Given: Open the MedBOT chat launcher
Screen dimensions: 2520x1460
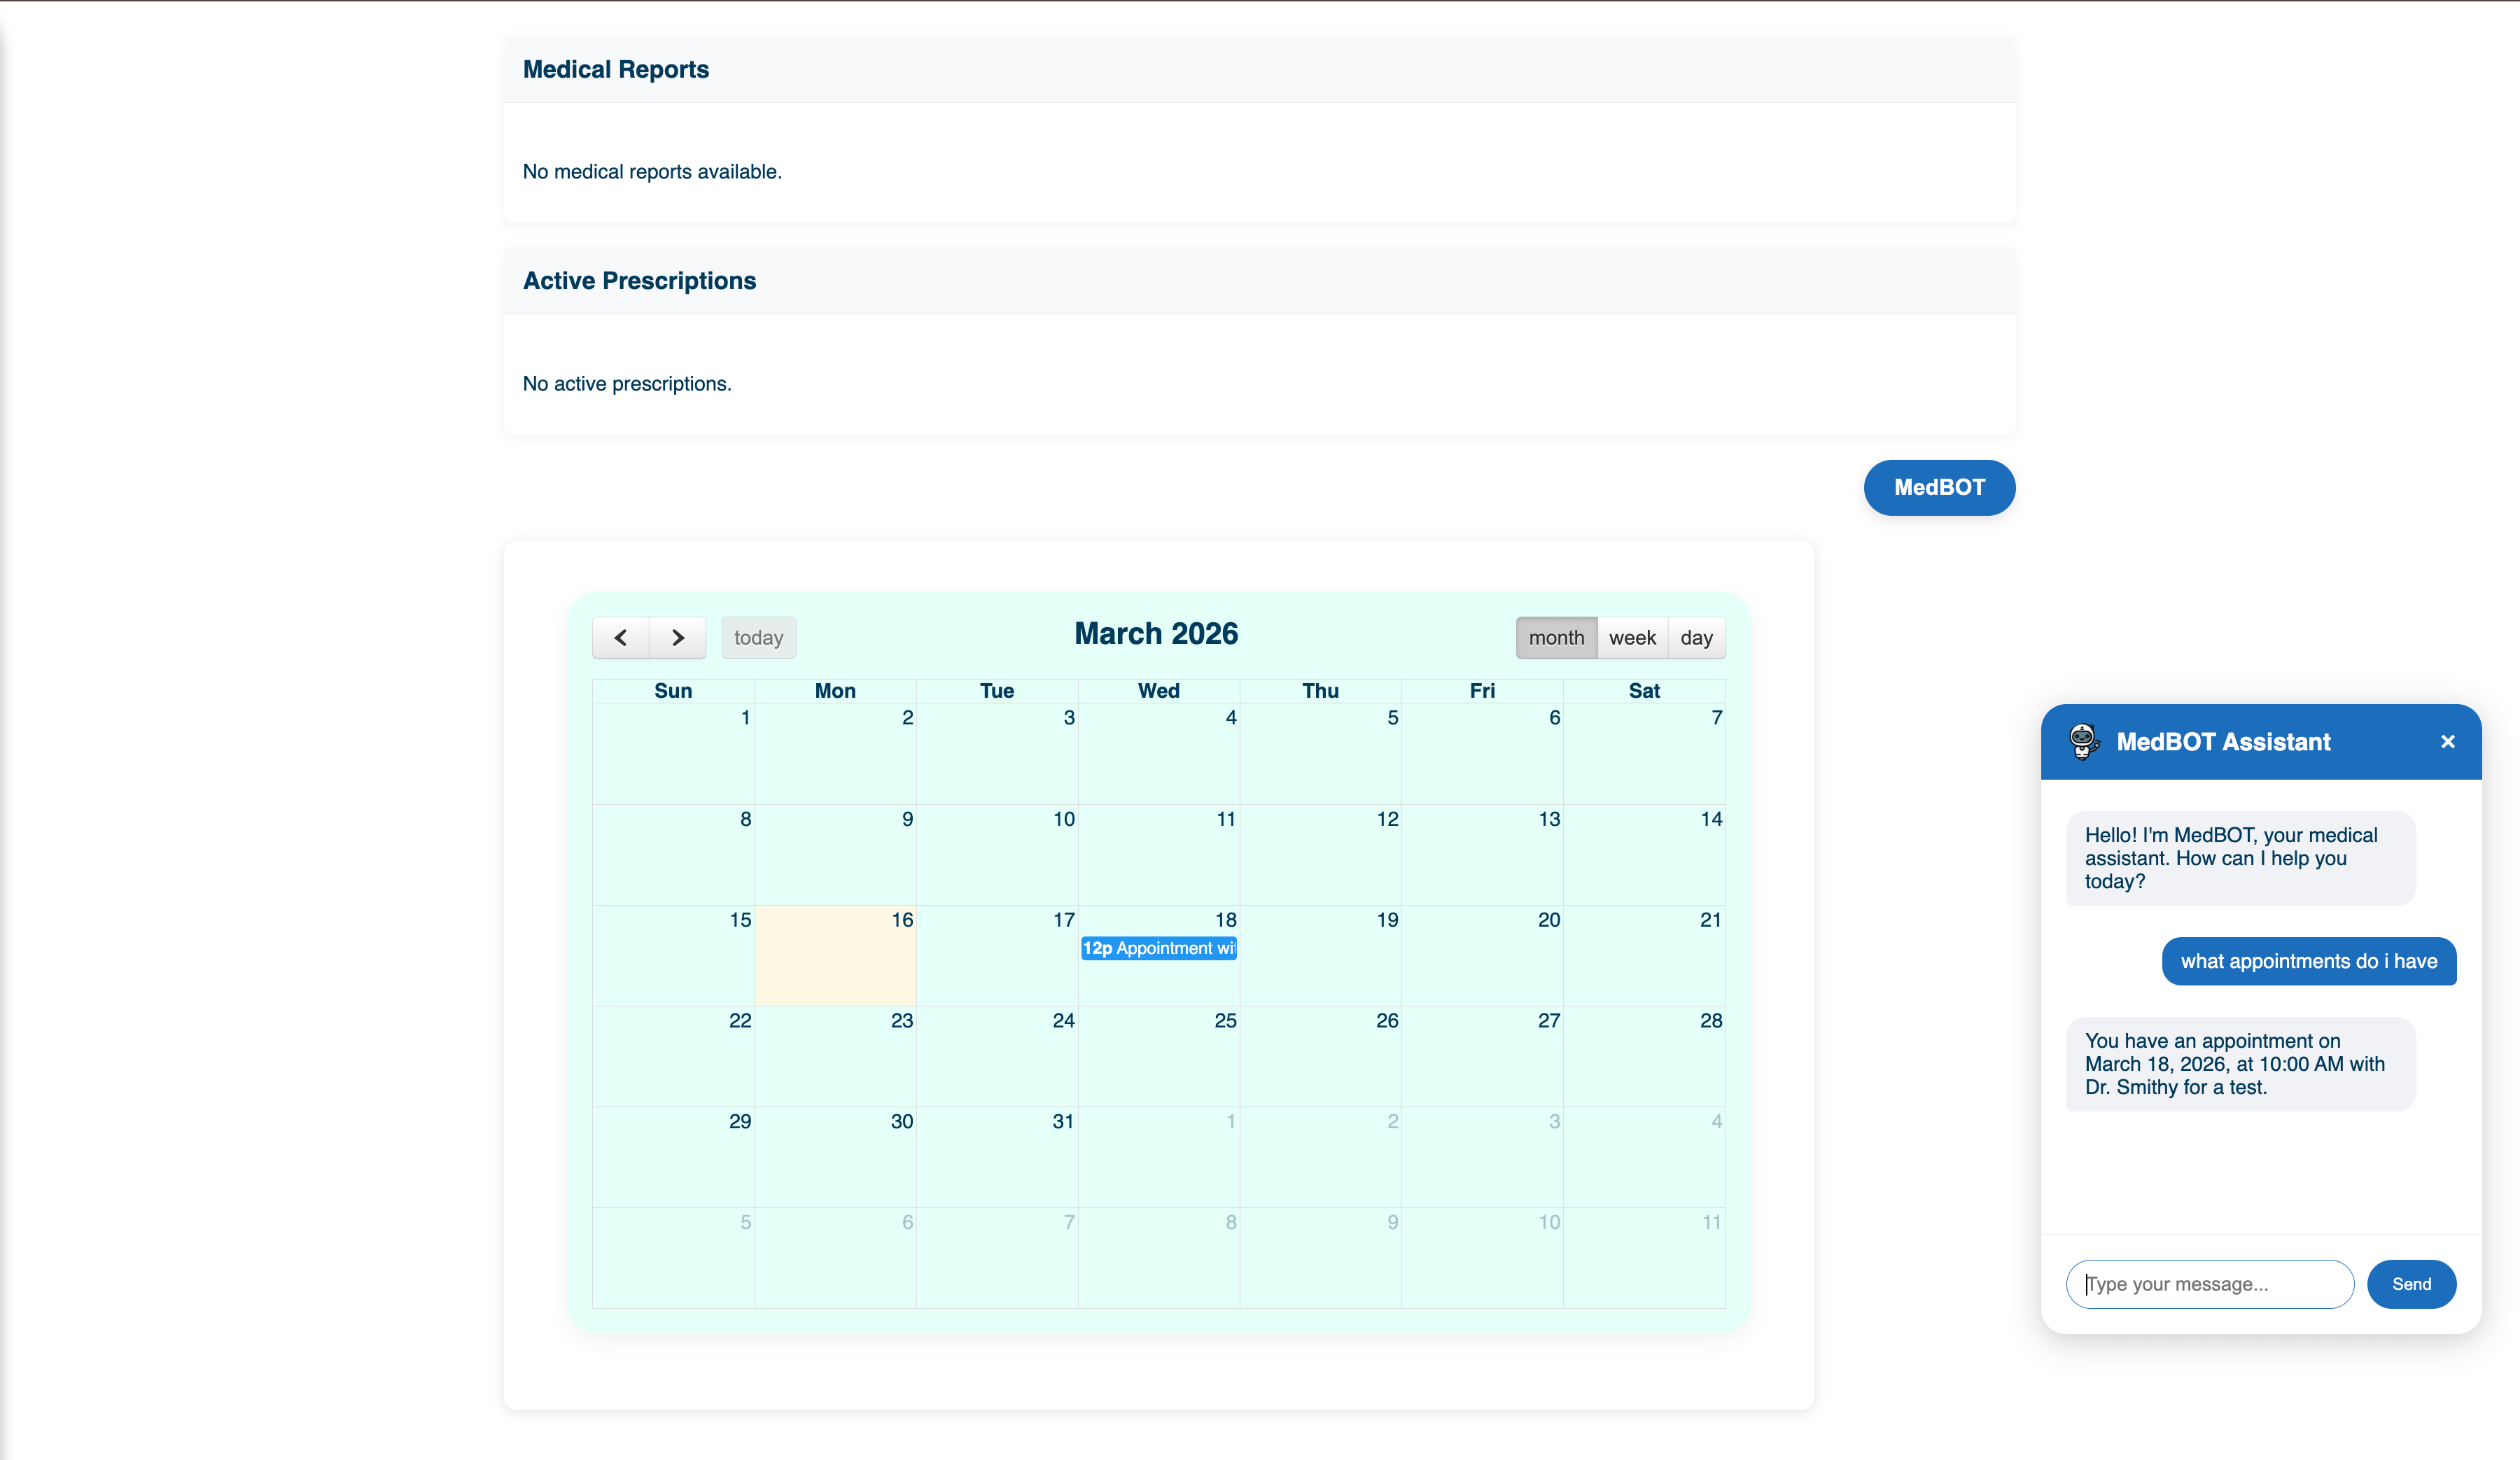Looking at the screenshot, I should [1939, 487].
